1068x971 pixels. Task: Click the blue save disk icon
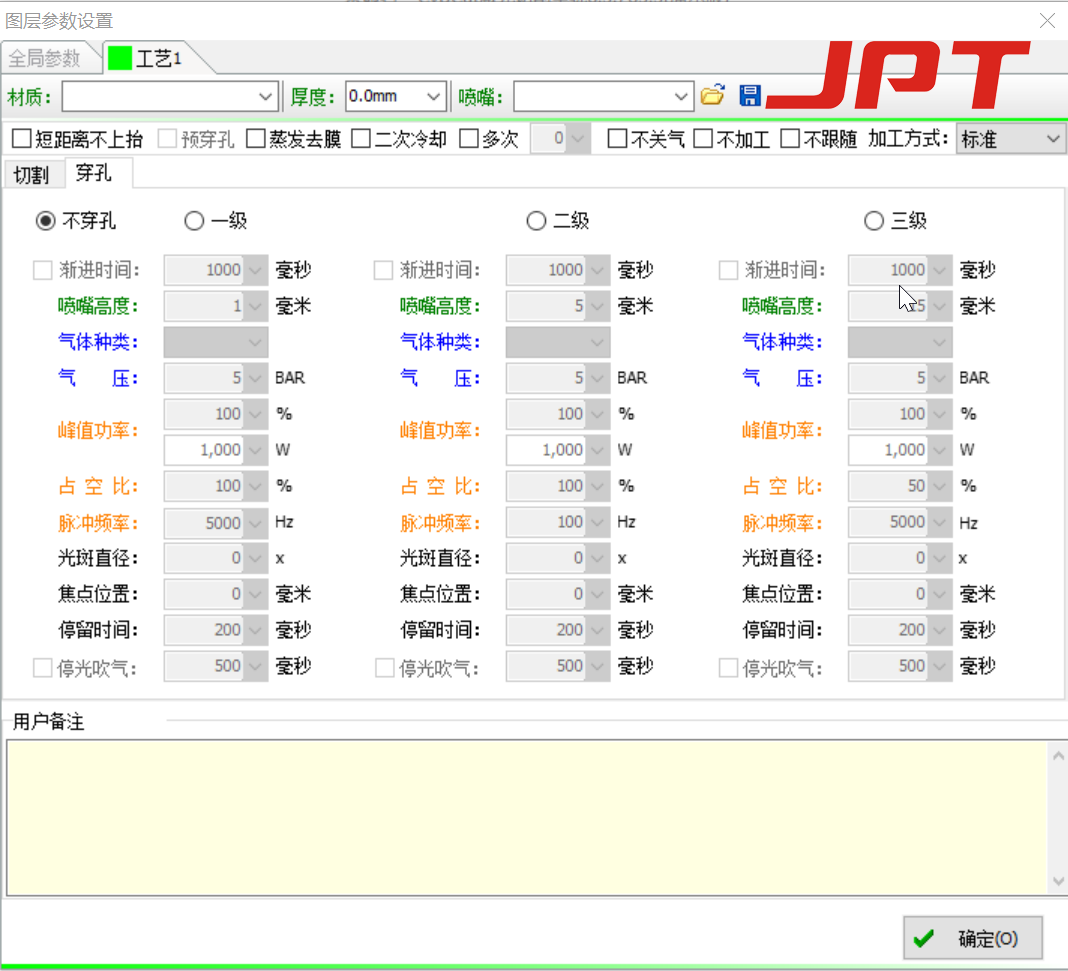pos(750,96)
